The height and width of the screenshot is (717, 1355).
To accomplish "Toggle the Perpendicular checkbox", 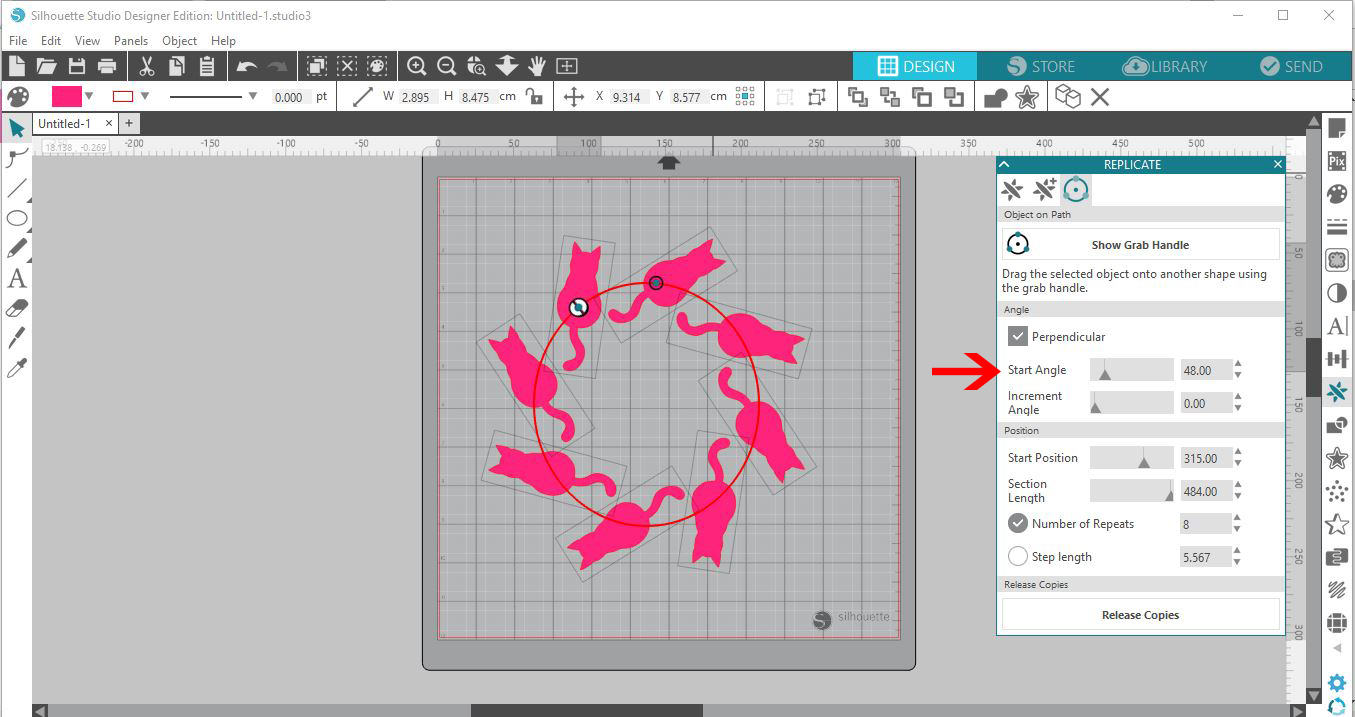I will click(x=1018, y=337).
